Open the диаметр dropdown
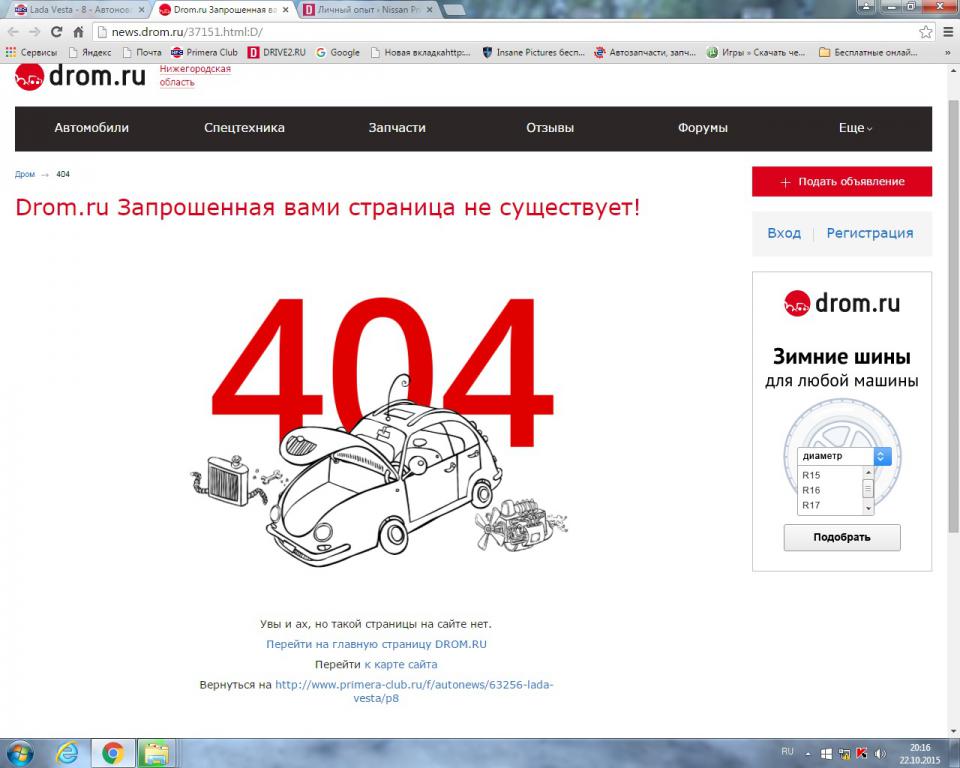 coord(844,456)
